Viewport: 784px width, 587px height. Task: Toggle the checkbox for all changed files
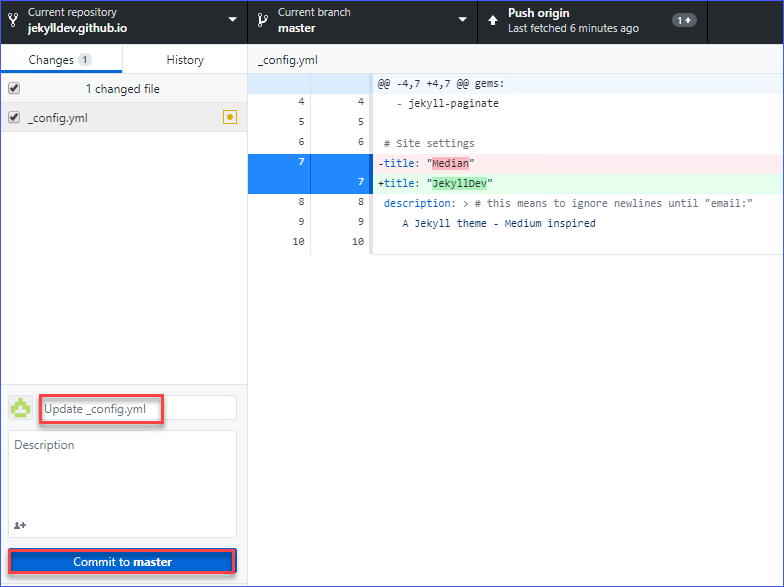point(14,88)
